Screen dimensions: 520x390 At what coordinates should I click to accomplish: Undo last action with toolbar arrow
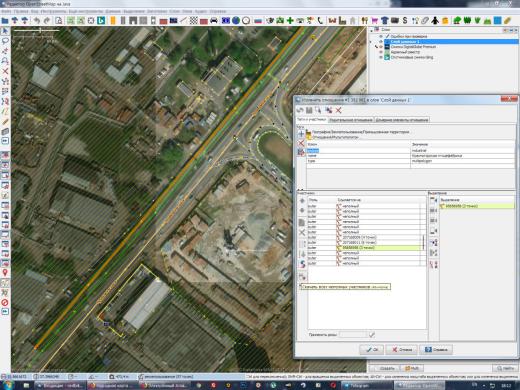[37, 21]
